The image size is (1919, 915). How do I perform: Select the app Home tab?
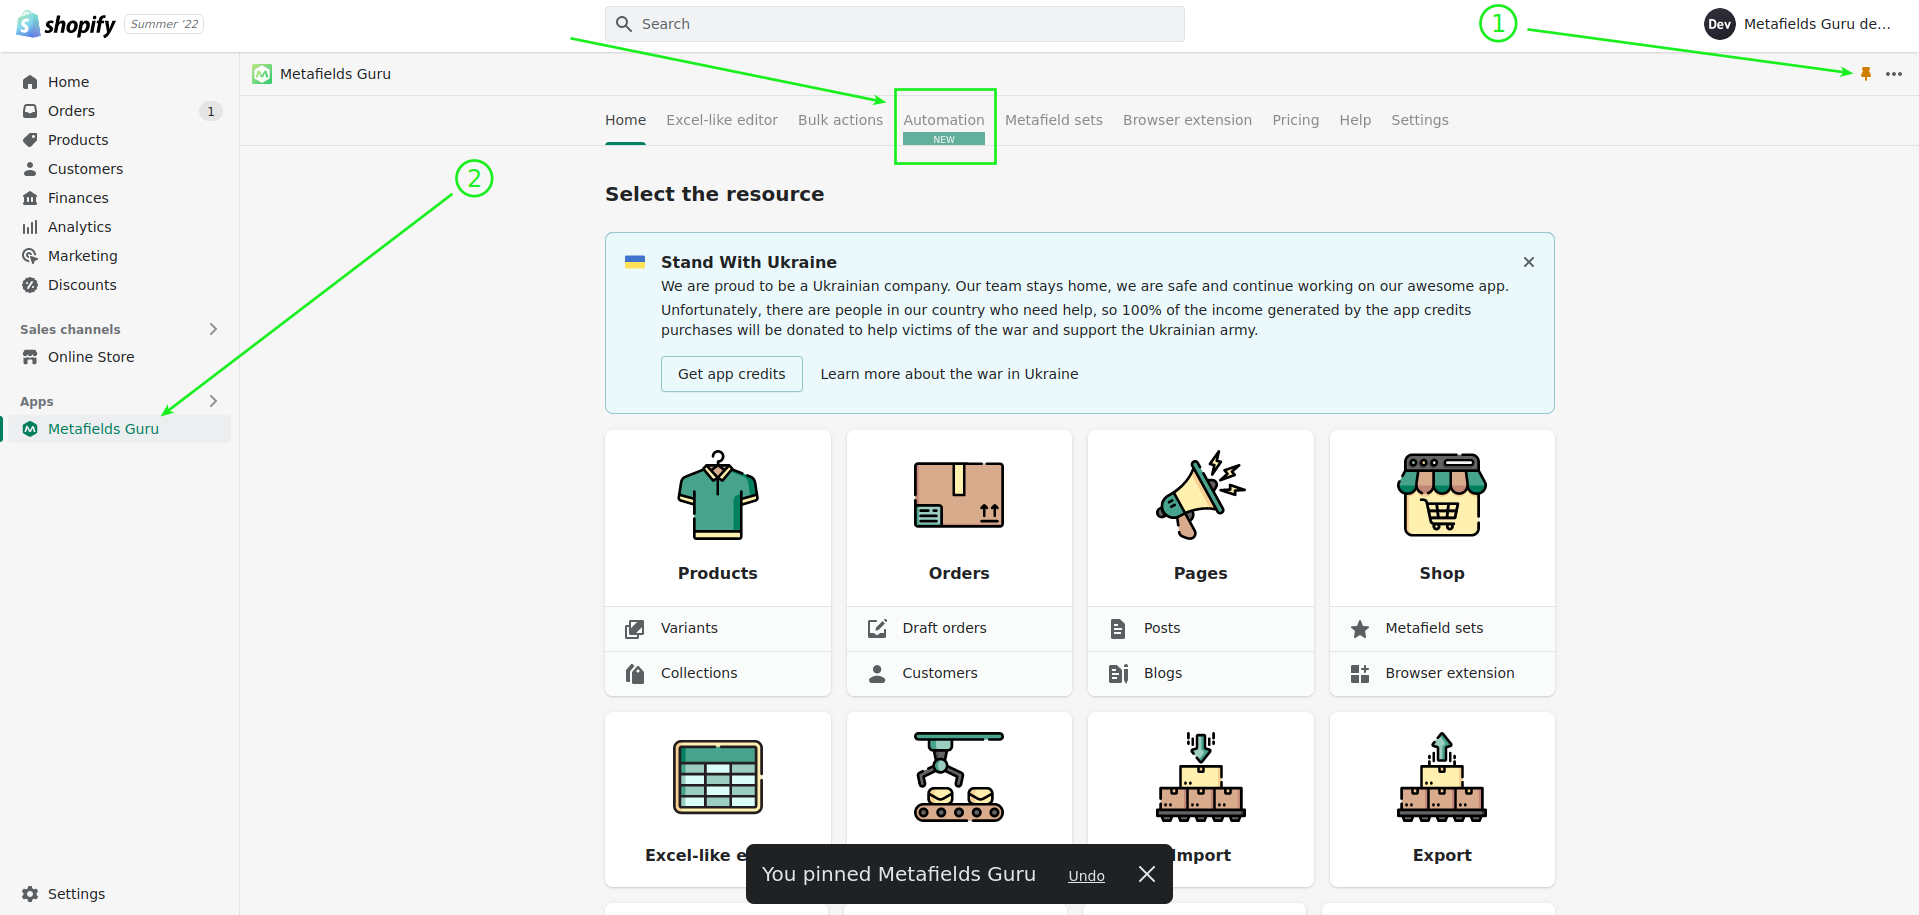point(625,120)
